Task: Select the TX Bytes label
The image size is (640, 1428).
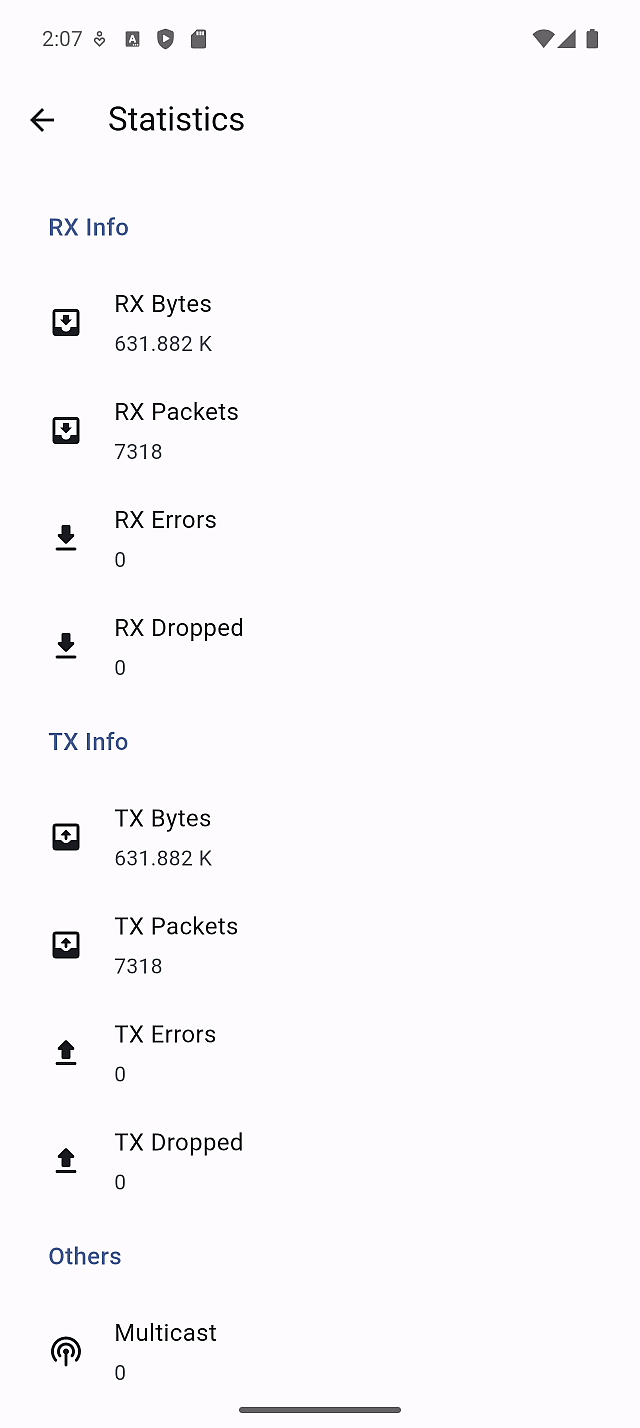Action: click(163, 818)
